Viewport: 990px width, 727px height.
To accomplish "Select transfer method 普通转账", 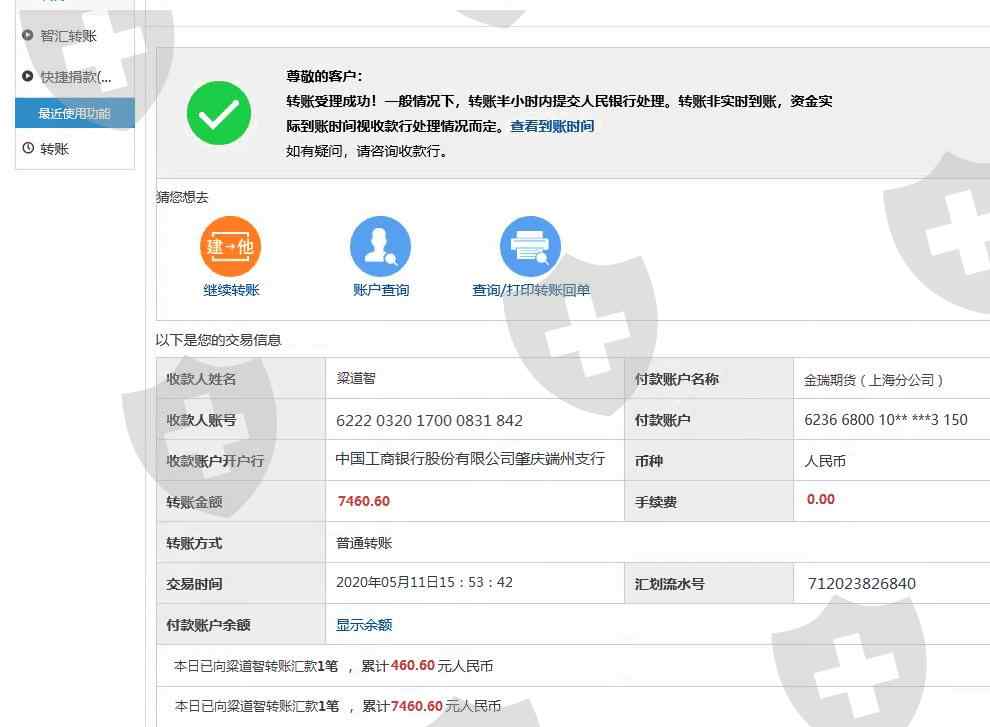I will pyautogui.click(x=364, y=543).
